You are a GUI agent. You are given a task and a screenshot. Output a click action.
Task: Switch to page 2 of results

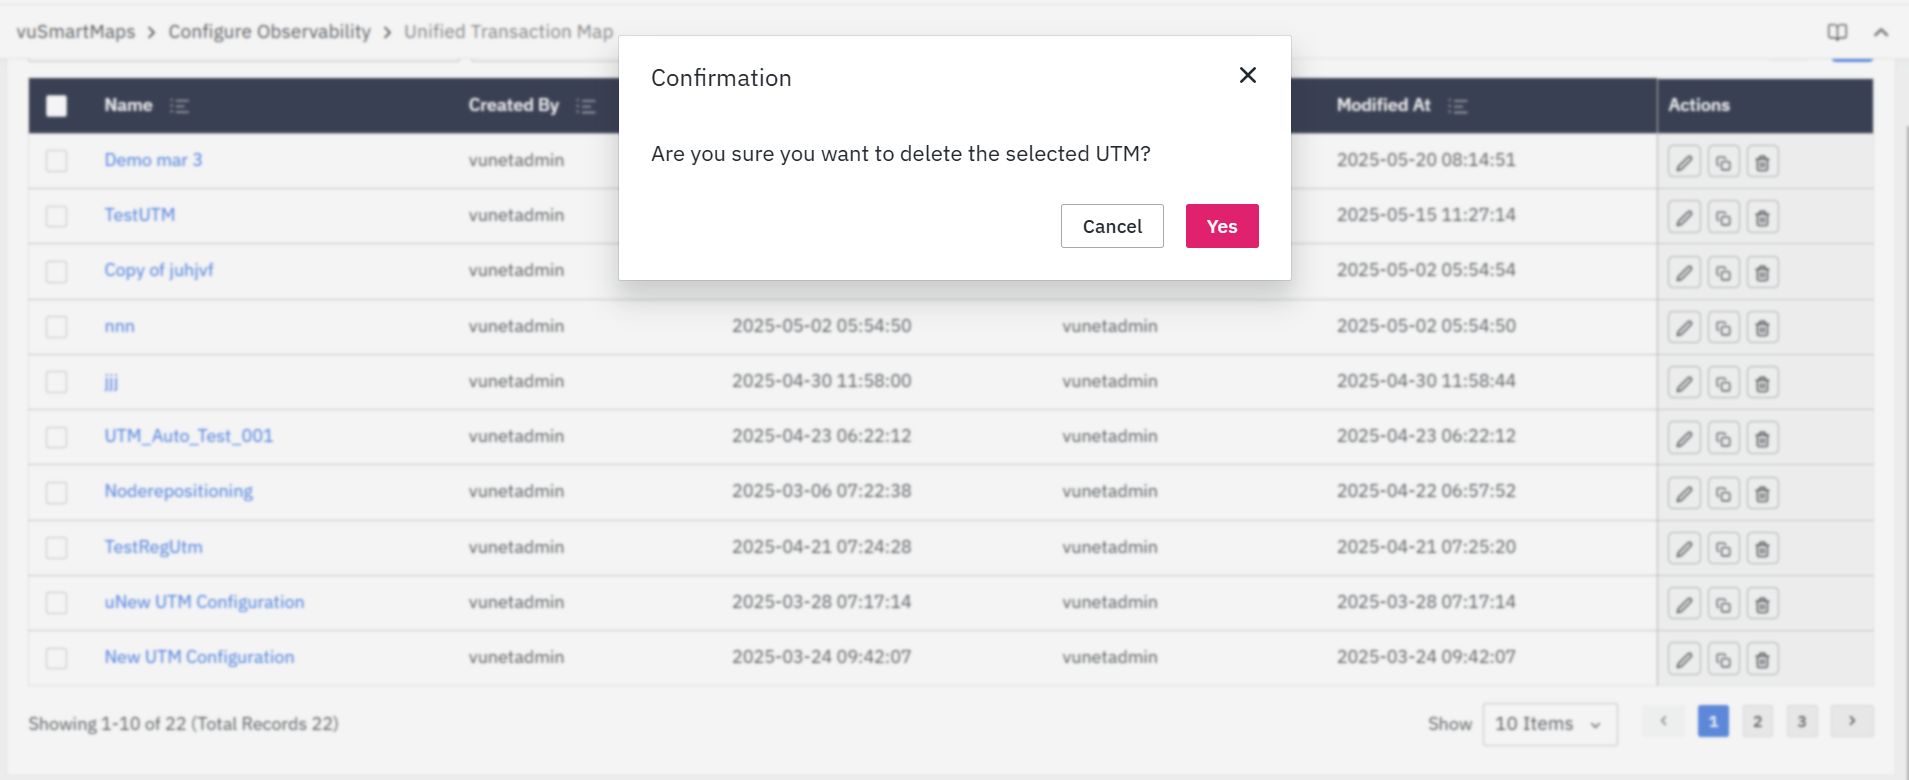[x=1757, y=721]
